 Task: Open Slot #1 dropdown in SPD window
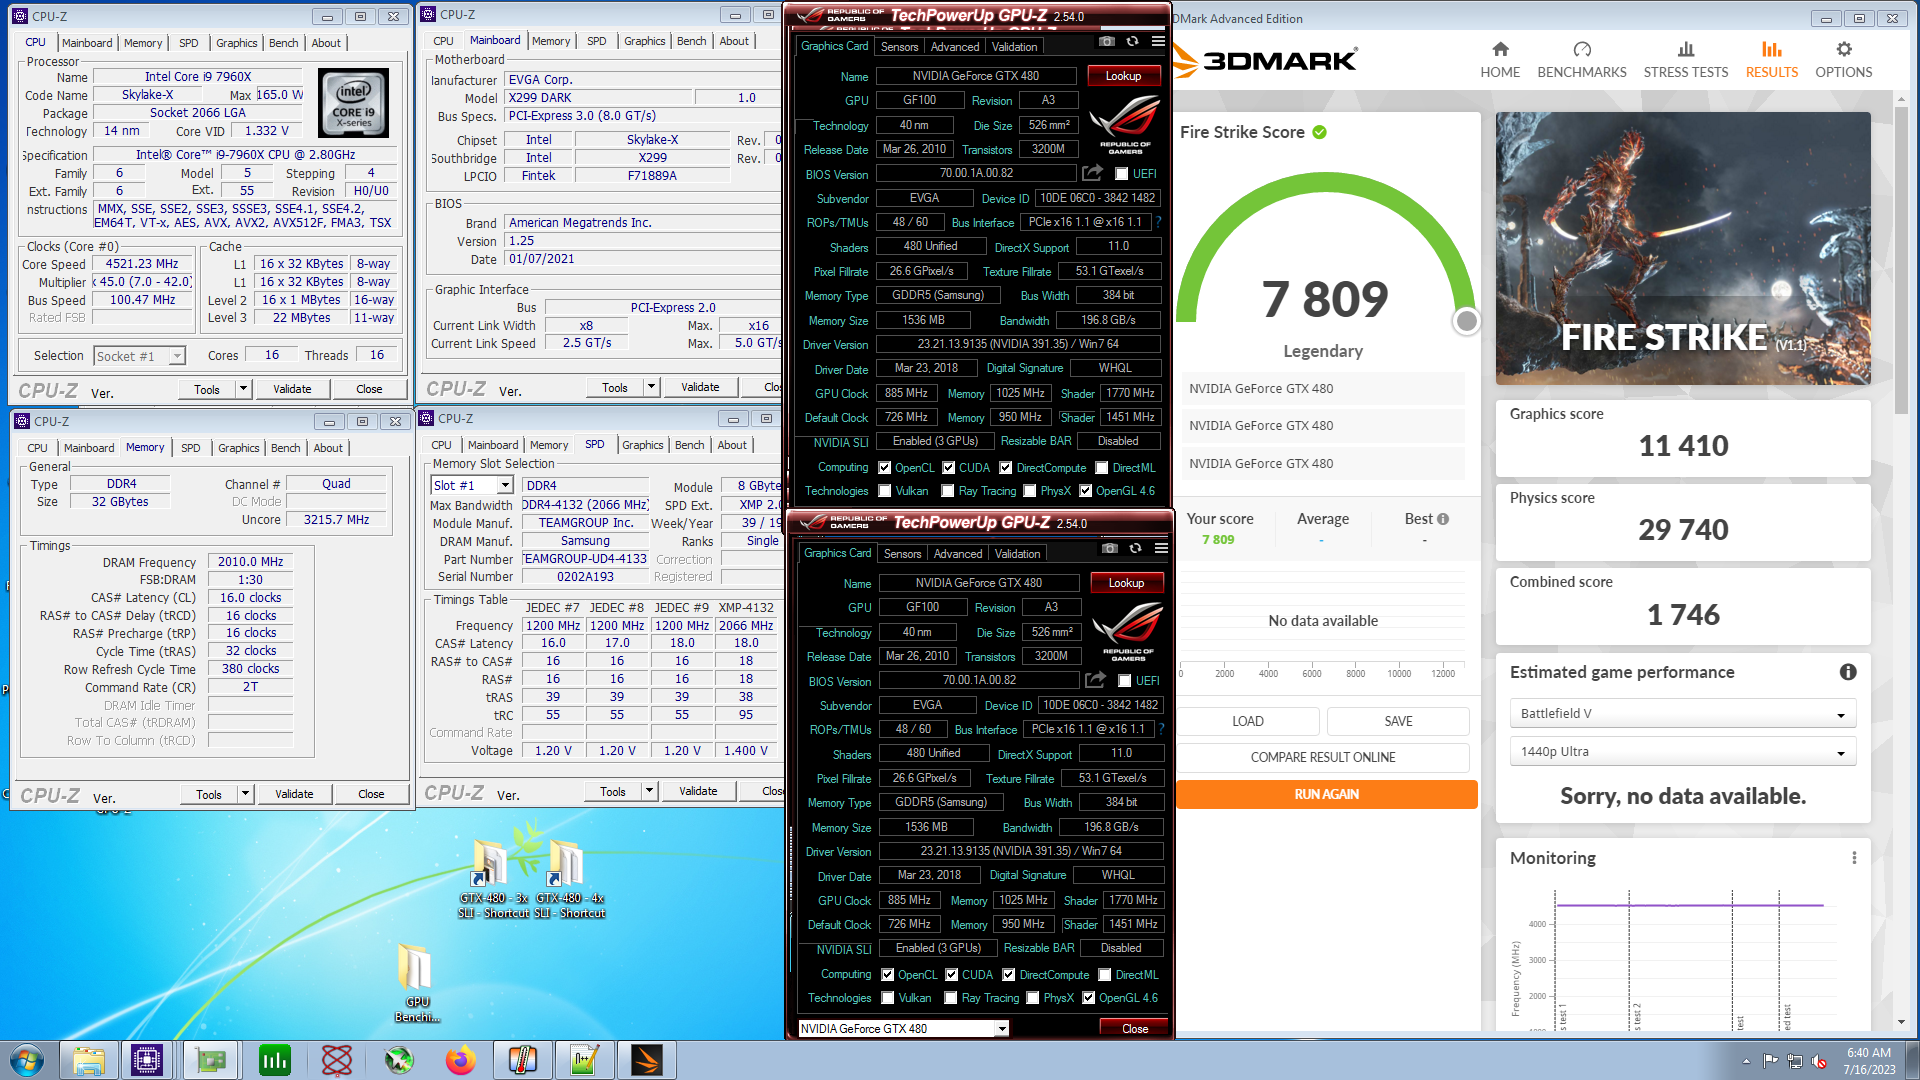pyautogui.click(x=472, y=485)
